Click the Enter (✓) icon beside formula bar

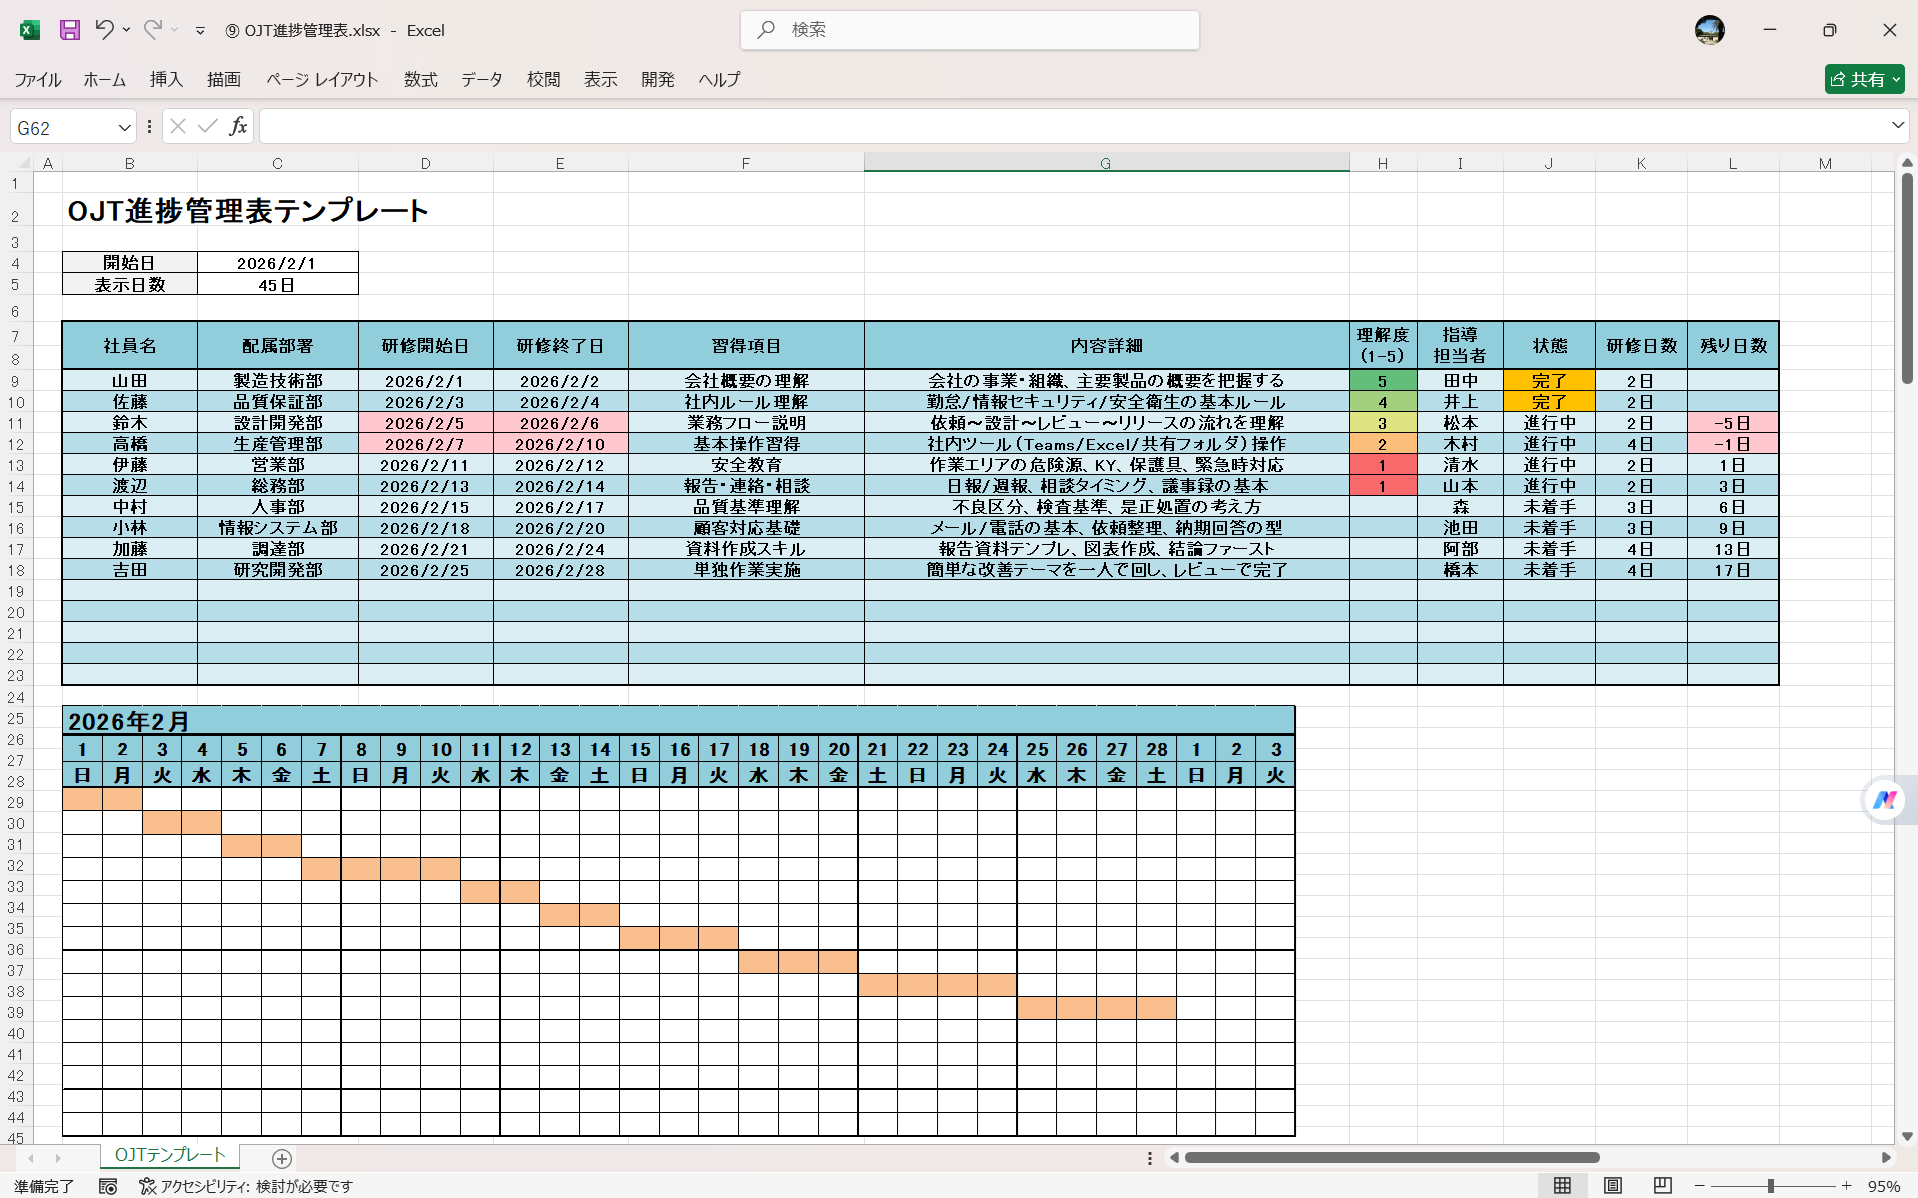click(x=207, y=126)
